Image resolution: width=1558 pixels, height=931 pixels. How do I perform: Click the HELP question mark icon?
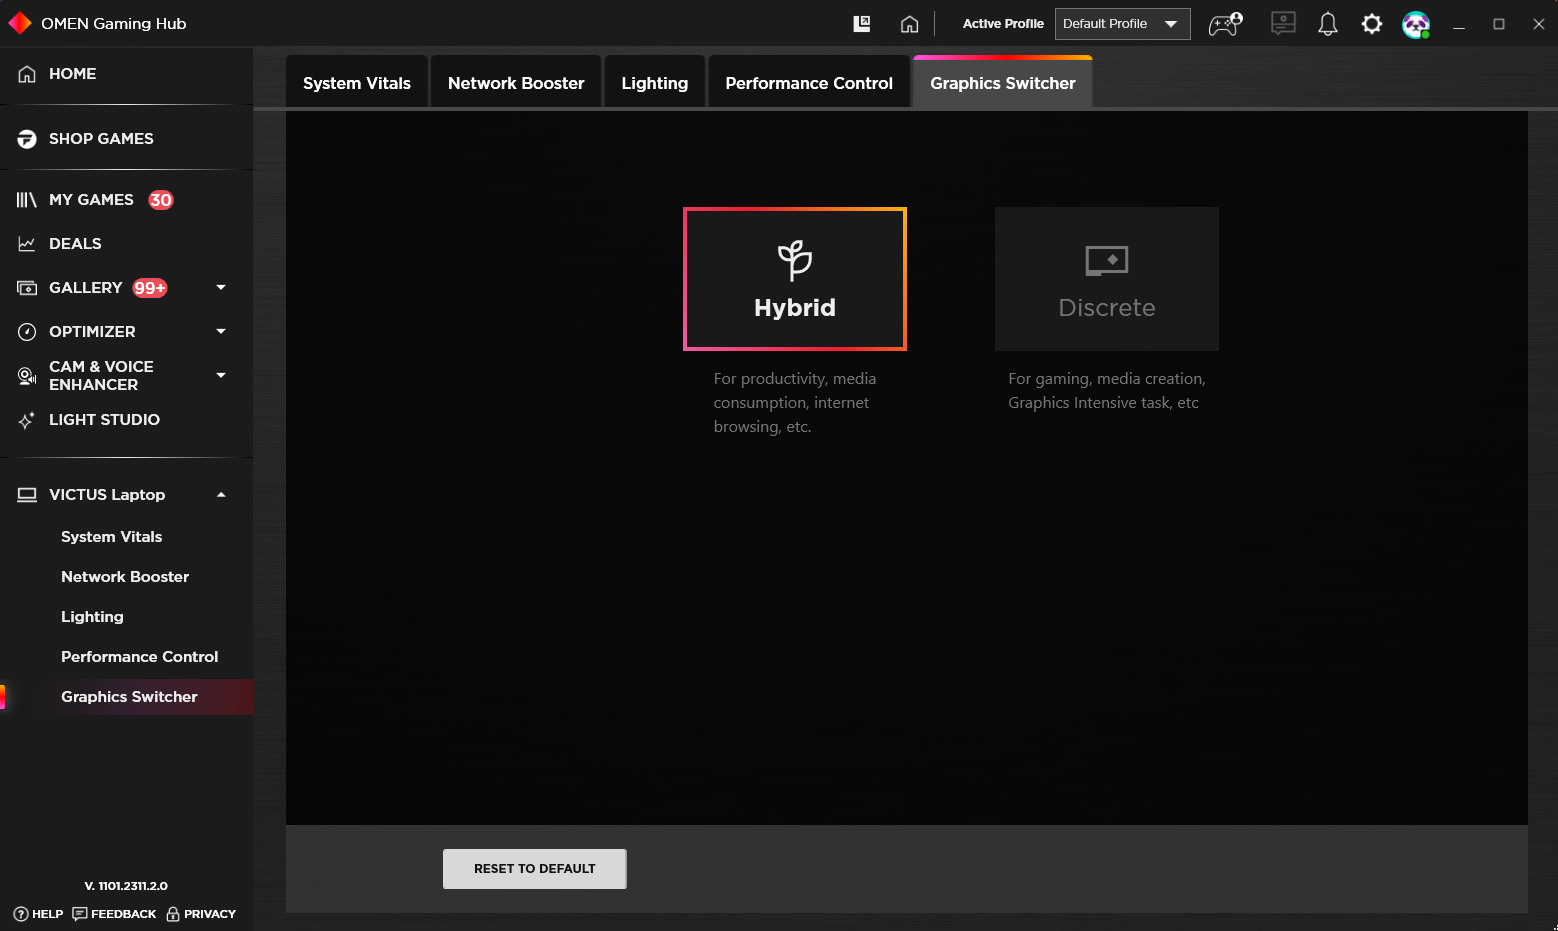tap(21, 914)
